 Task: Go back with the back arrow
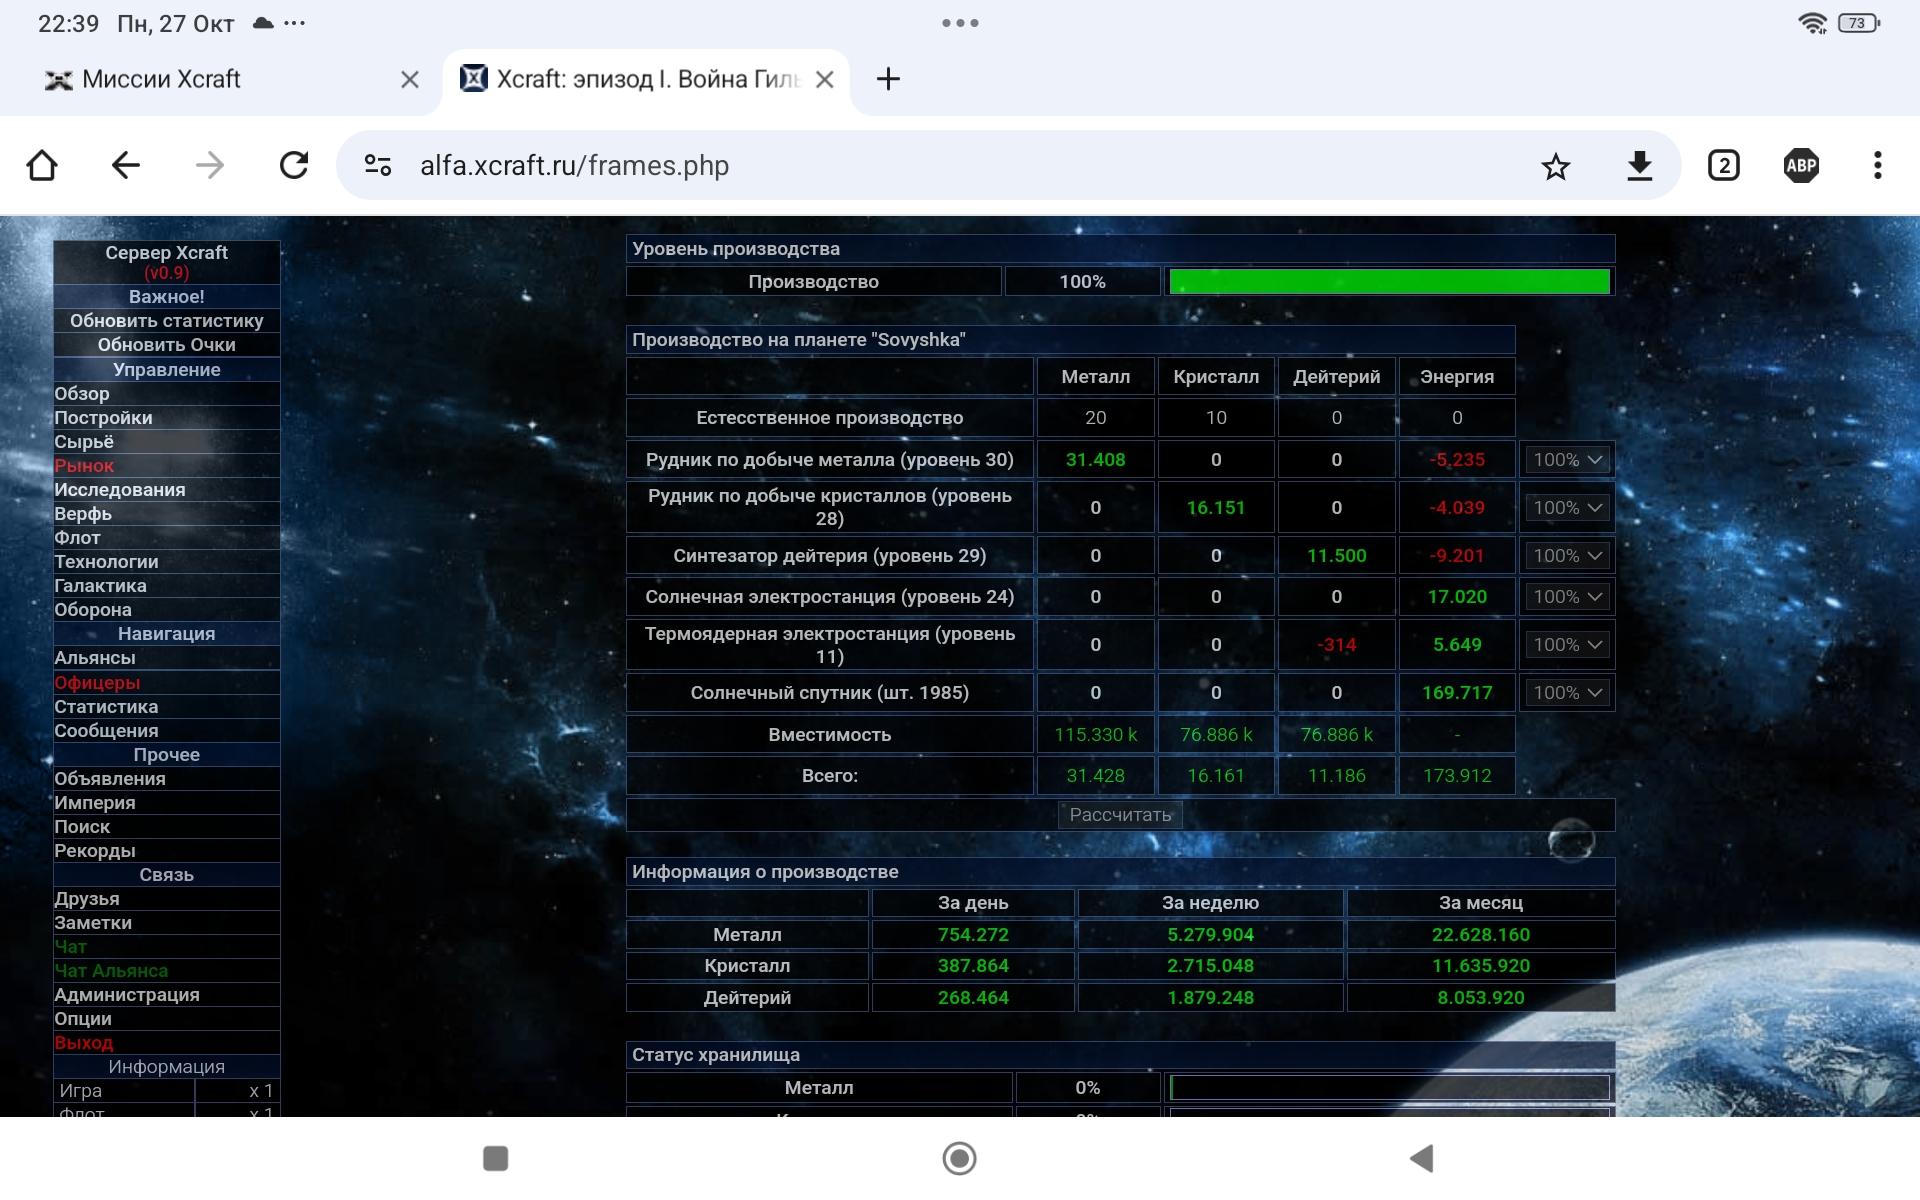point(126,165)
